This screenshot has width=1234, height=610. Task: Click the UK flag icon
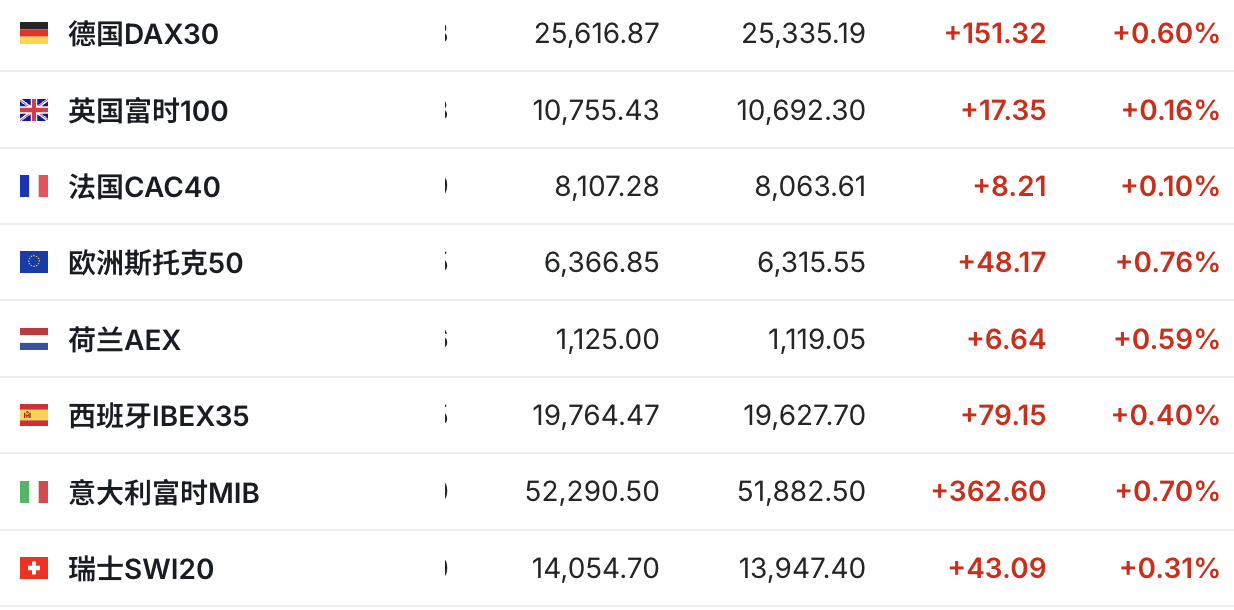[34, 110]
